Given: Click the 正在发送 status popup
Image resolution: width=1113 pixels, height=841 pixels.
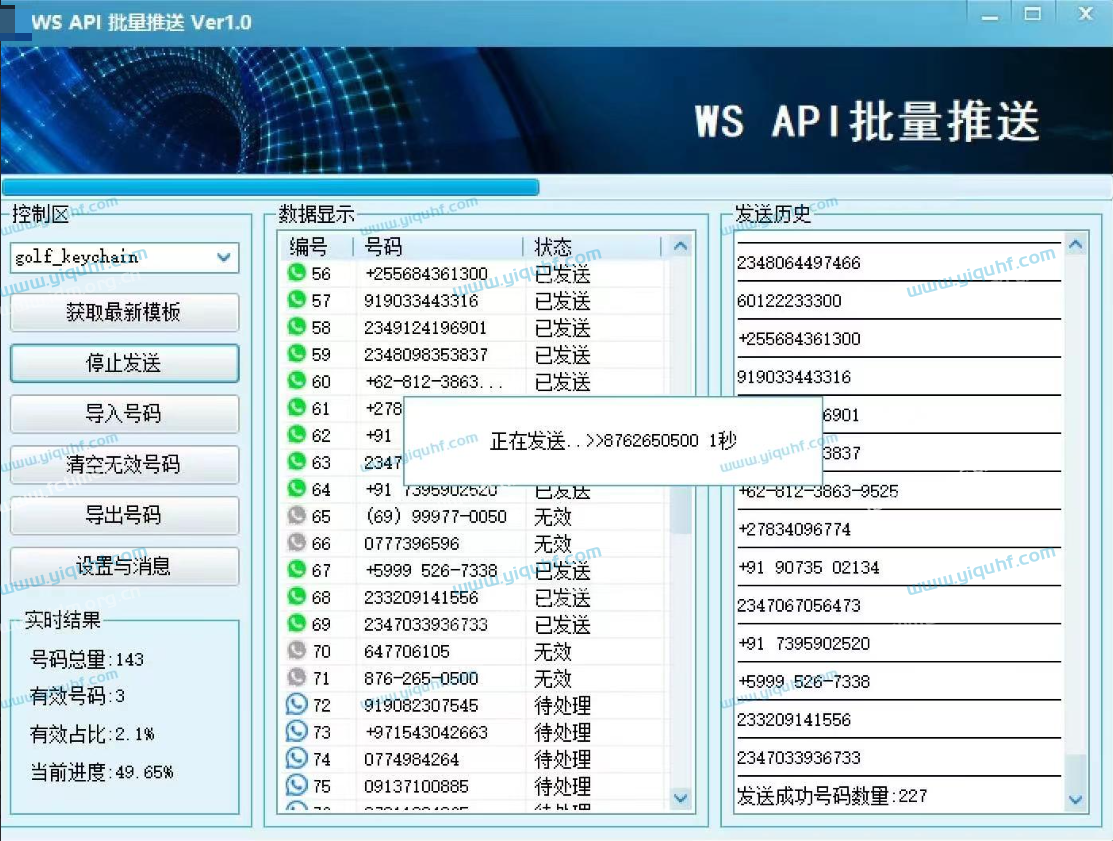Looking at the screenshot, I should (613, 441).
